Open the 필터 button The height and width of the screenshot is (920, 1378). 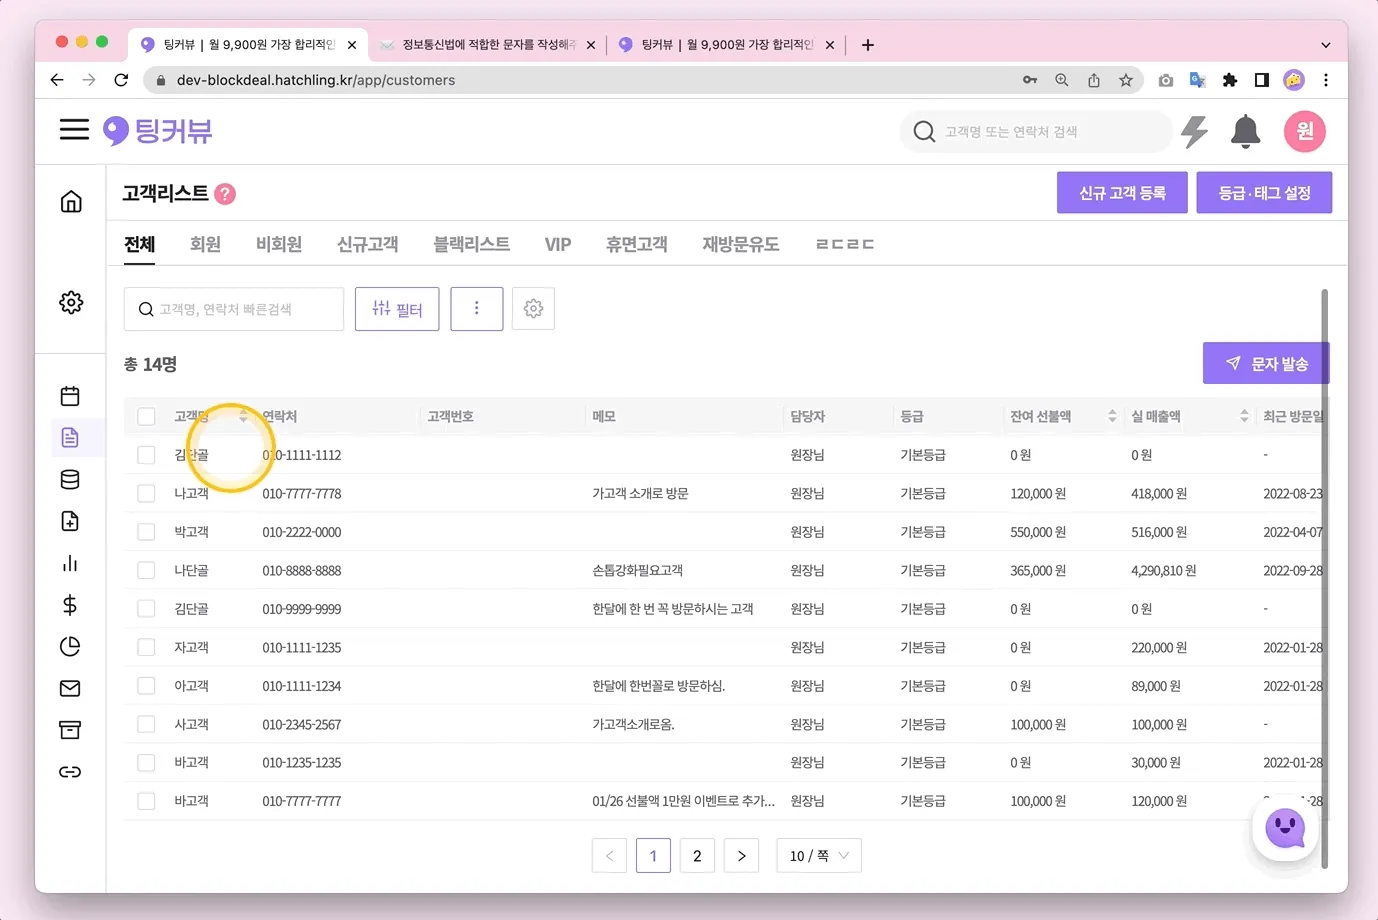pos(397,309)
